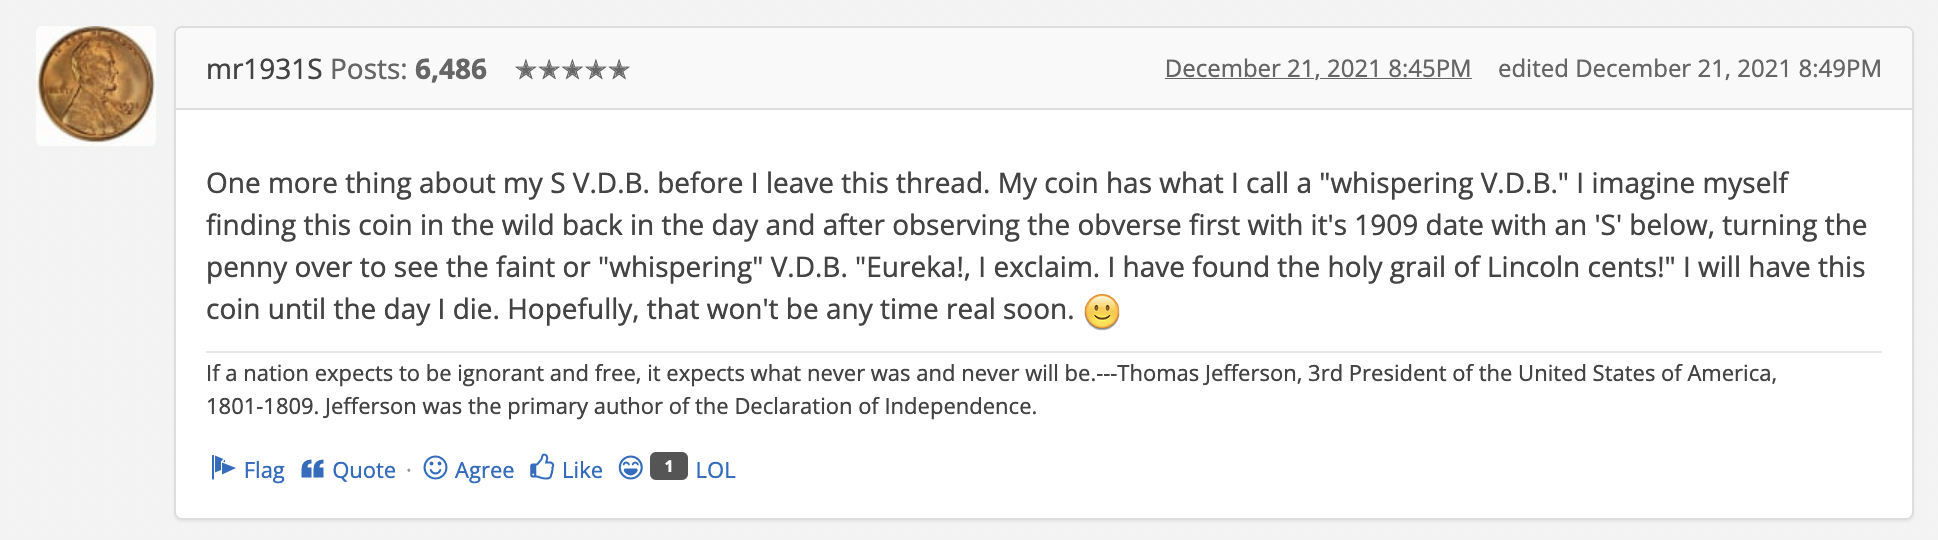Click the yellow smiley emoji in post
The width and height of the screenshot is (1938, 540).
tap(1102, 312)
